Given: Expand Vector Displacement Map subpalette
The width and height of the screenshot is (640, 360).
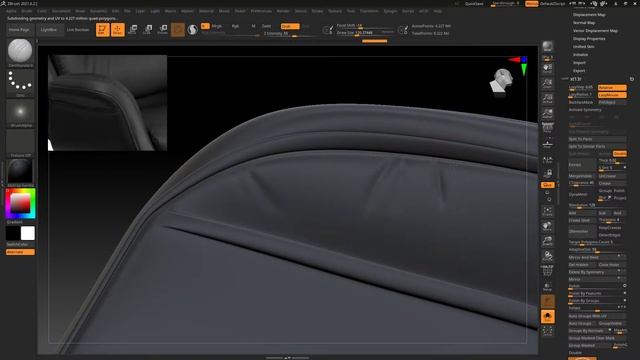Looking at the screenshot, I should tap(595, 31).
